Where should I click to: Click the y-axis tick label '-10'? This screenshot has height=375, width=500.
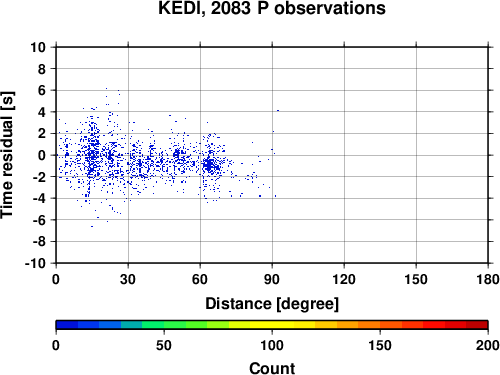click(35, 263)
